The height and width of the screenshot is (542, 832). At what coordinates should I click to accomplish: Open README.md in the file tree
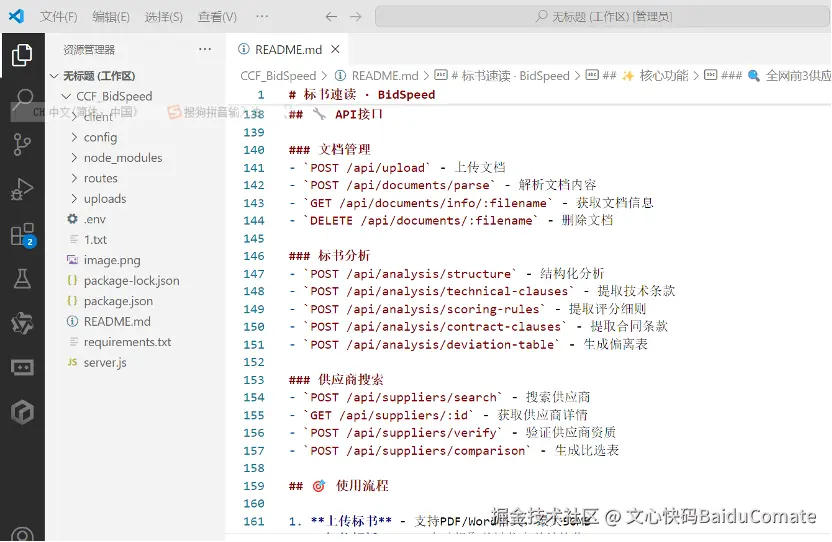(117, 322)
